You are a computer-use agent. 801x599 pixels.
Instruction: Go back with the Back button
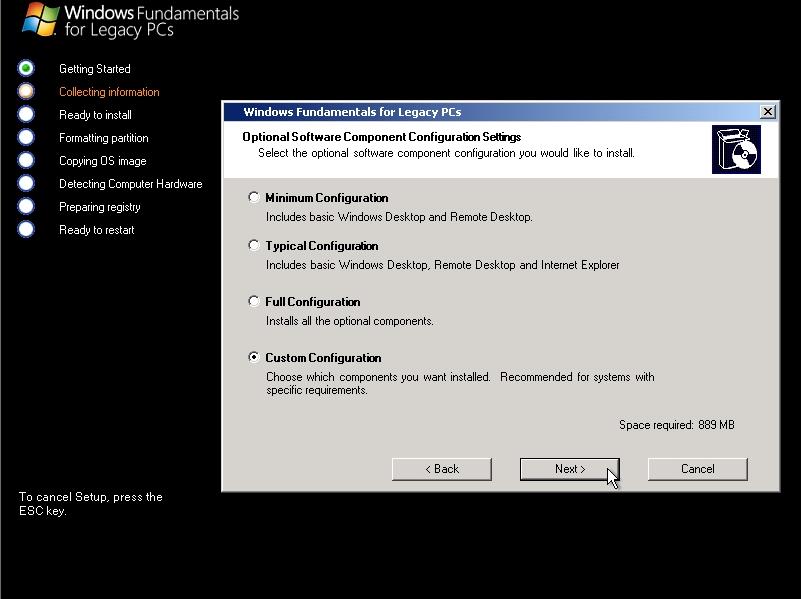click(x=442, y=469)
